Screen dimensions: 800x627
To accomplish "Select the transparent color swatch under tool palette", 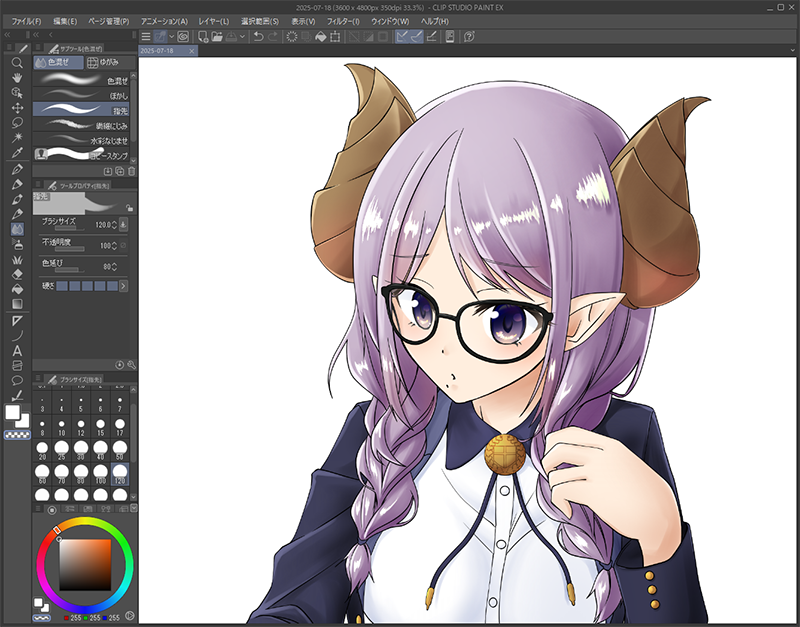I will [x=17, y=435].
